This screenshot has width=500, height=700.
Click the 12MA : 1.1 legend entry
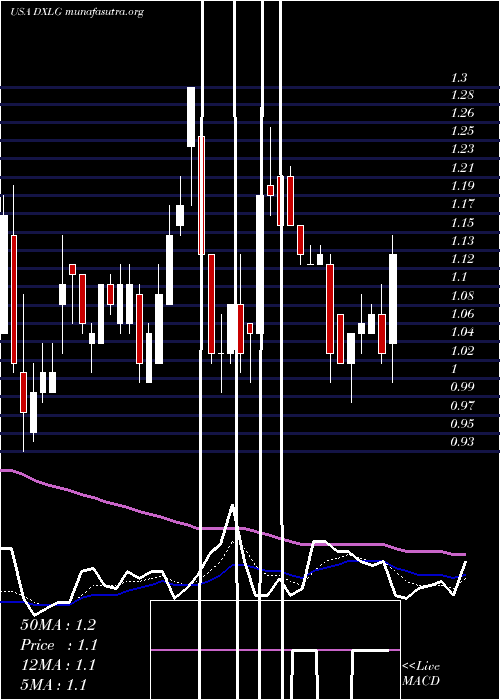58,665
